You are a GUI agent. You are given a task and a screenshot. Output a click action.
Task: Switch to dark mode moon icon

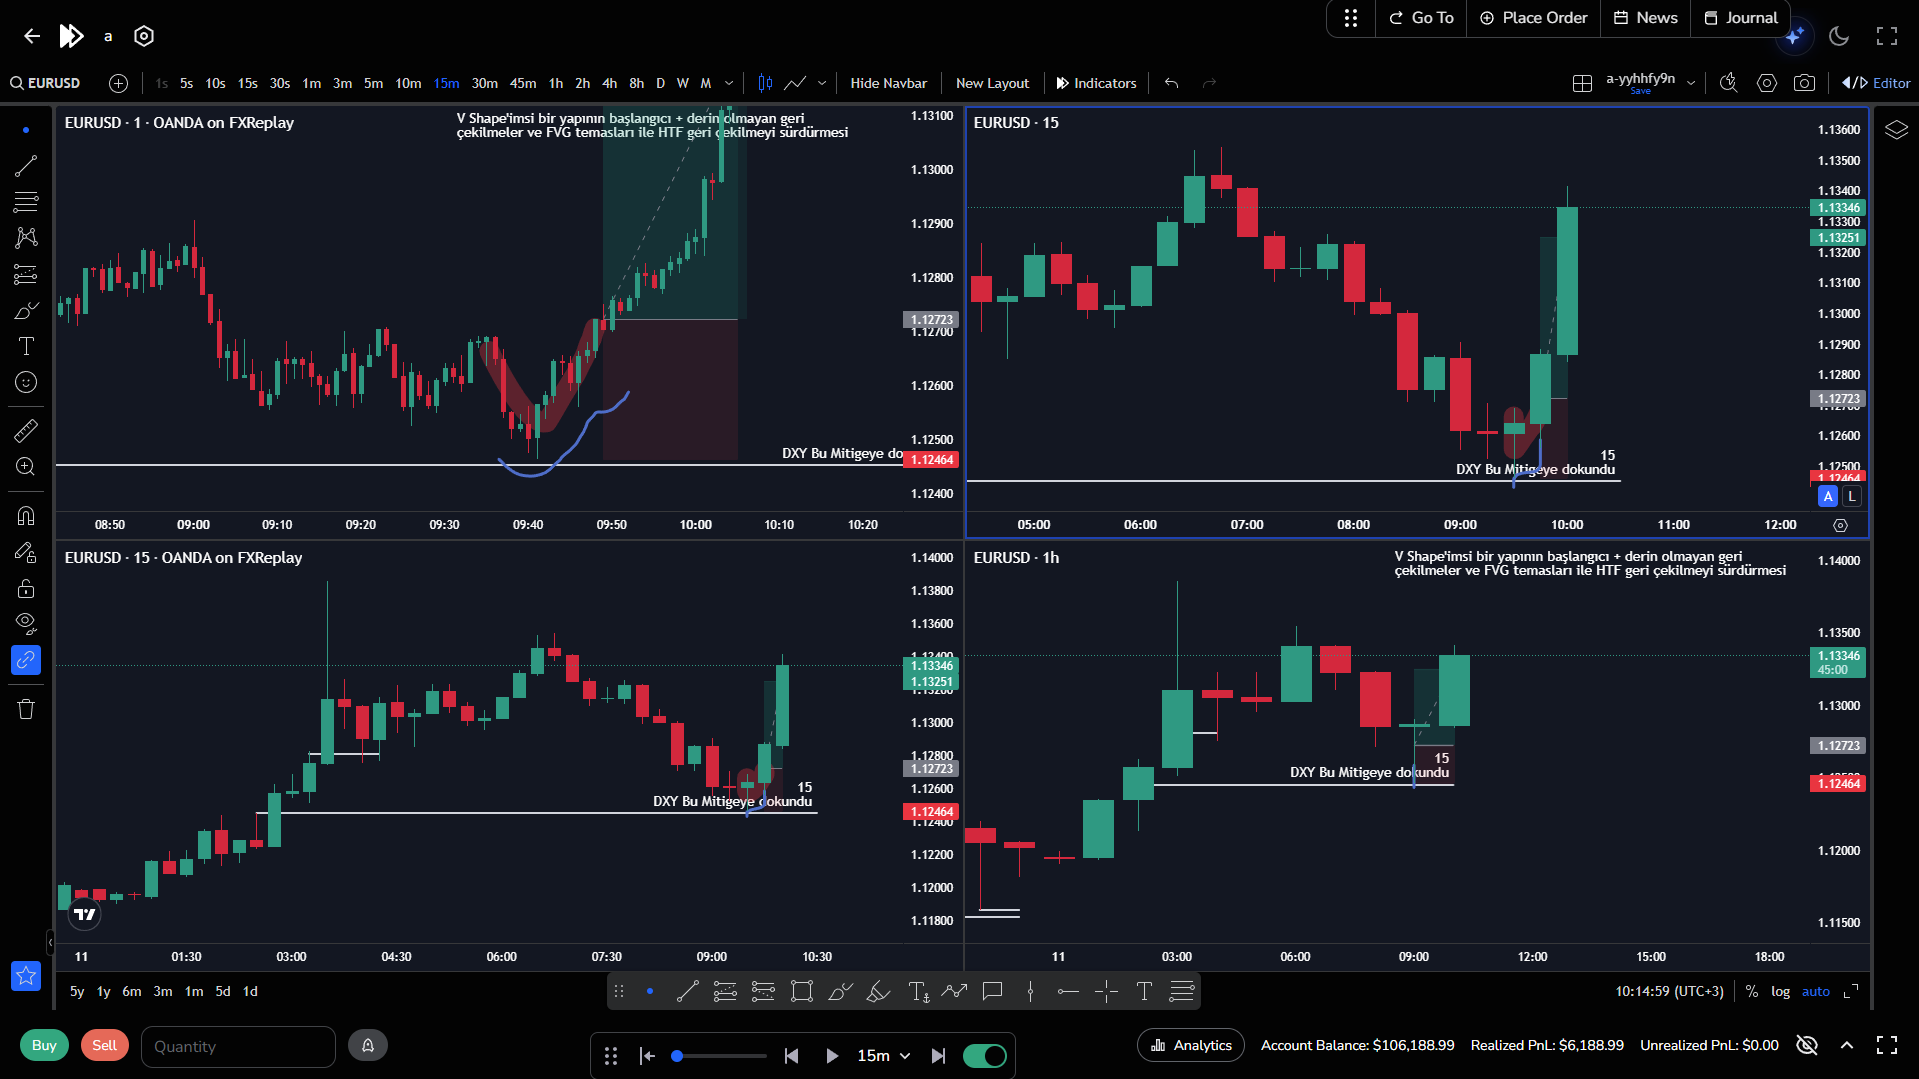1839,36
